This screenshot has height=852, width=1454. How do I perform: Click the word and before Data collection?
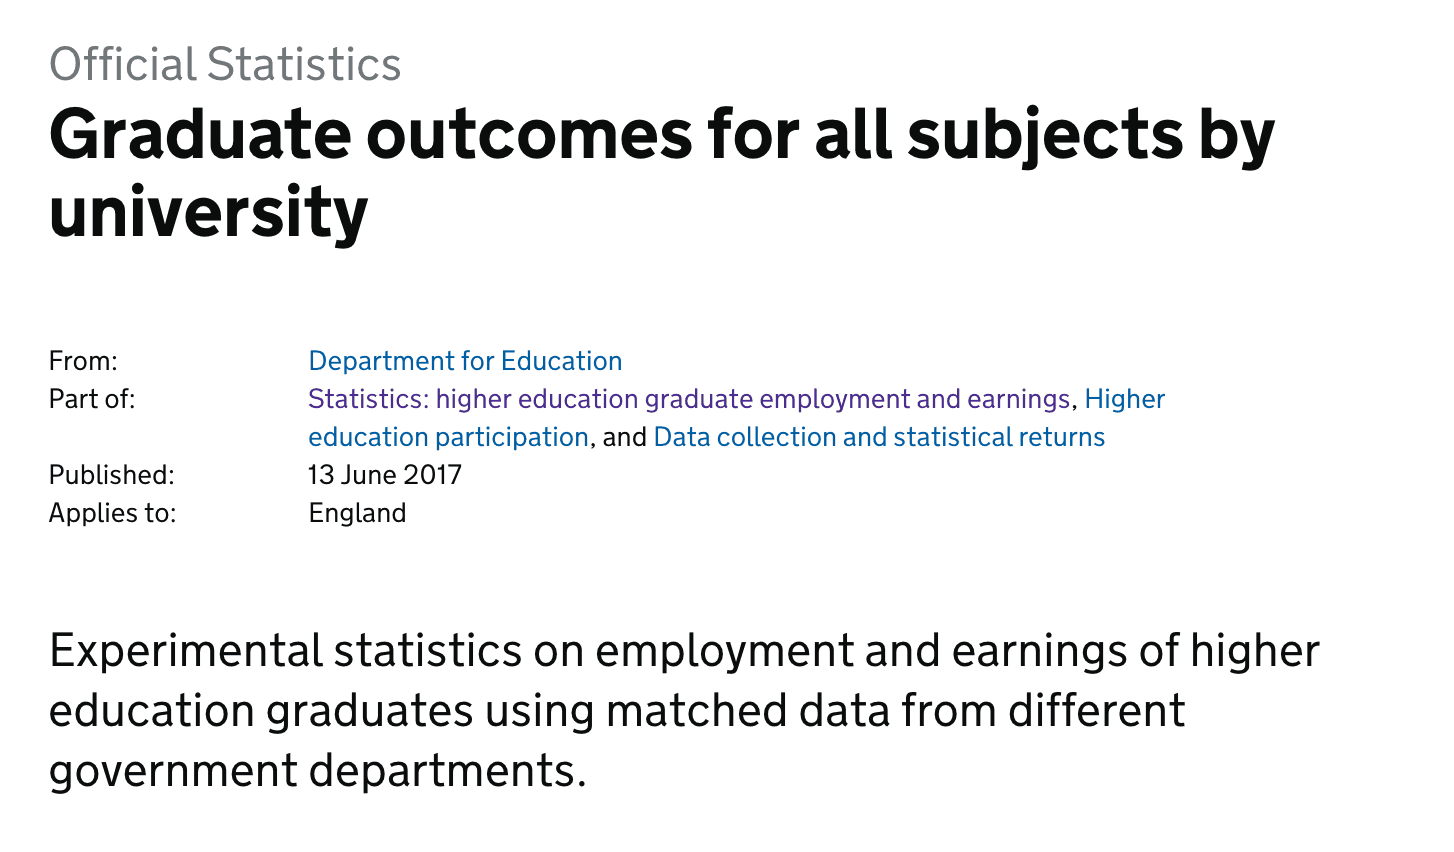pos(625,437)
